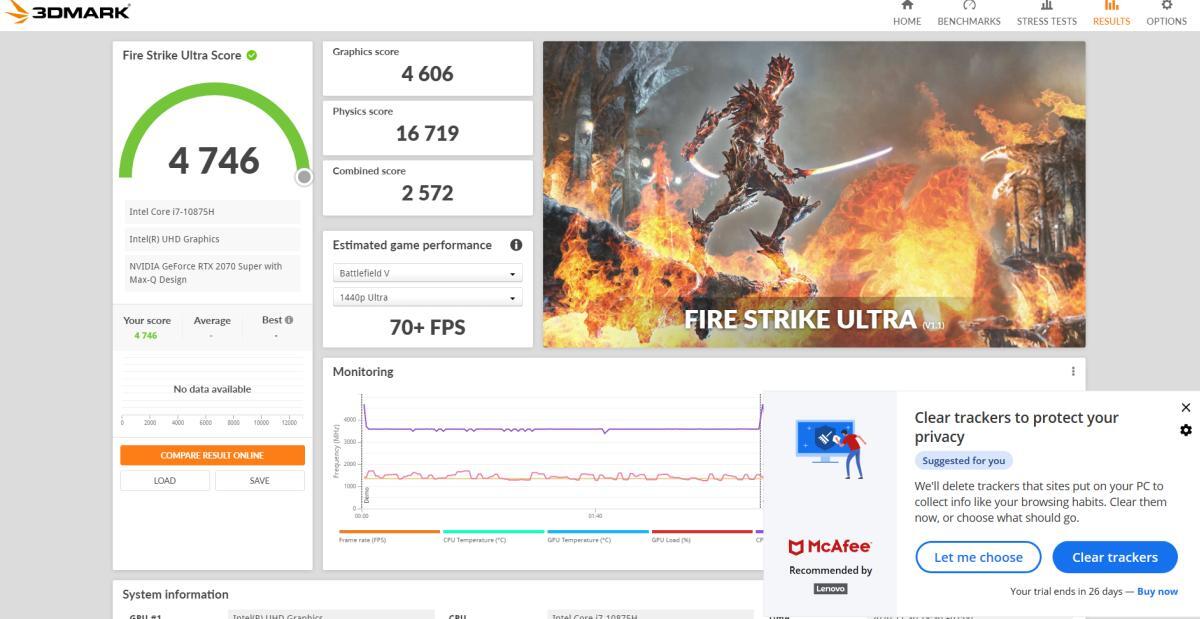This screenshot has width=1200, height=619.
Task: Toggle the GPU Temperature legend
Action: click(597, 536)
